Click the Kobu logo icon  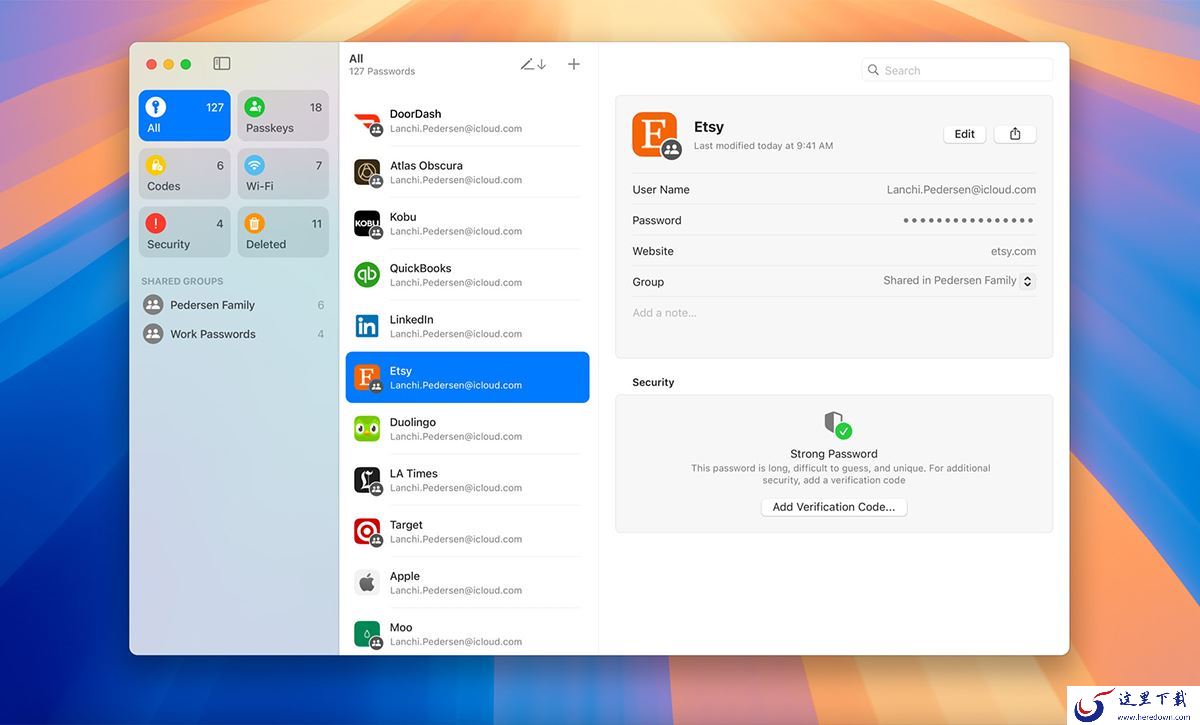pyautogui.click(x=367, y=223)
